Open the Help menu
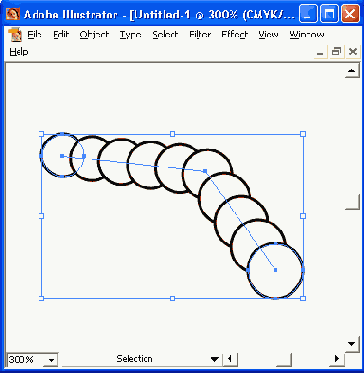Viewport: 364px width, 373px height. click(19, 52)
